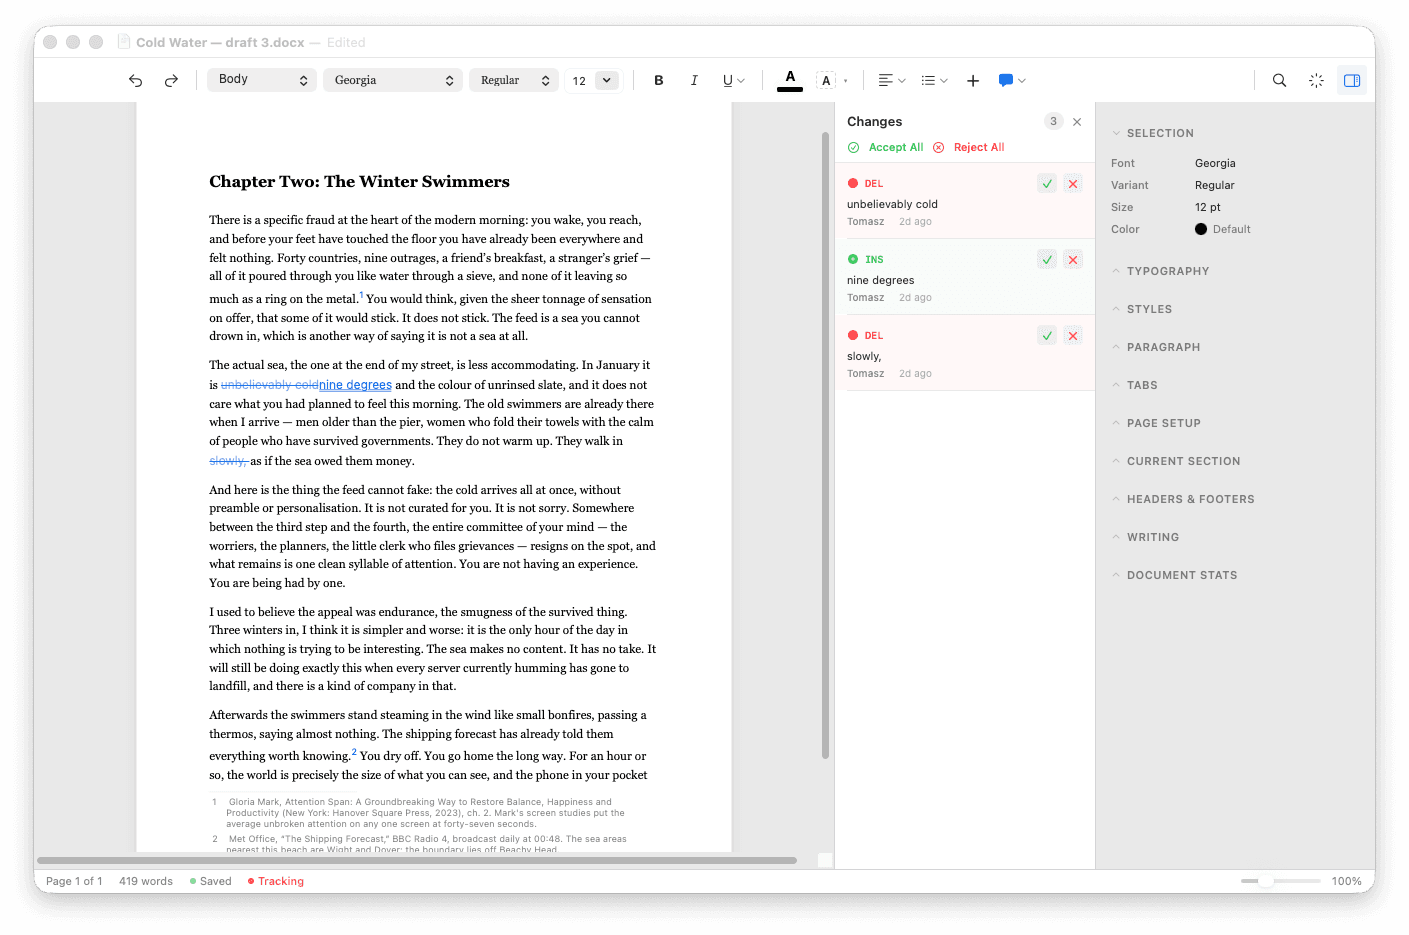The height and width of the screenshot is (935, 1409).
Task: Click the black Default color swatch
Action: click(x=1201, y=229)
